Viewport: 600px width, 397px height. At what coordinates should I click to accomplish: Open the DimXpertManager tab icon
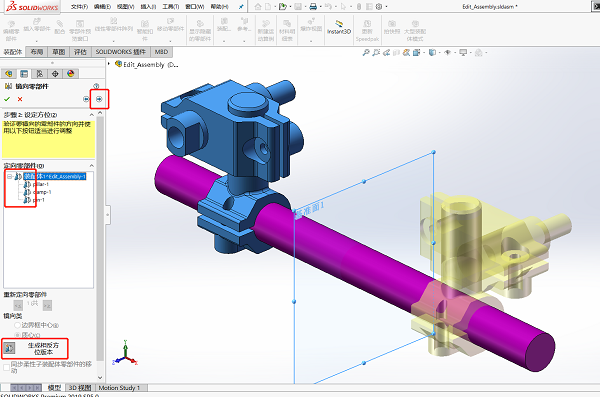click(55, 74)
